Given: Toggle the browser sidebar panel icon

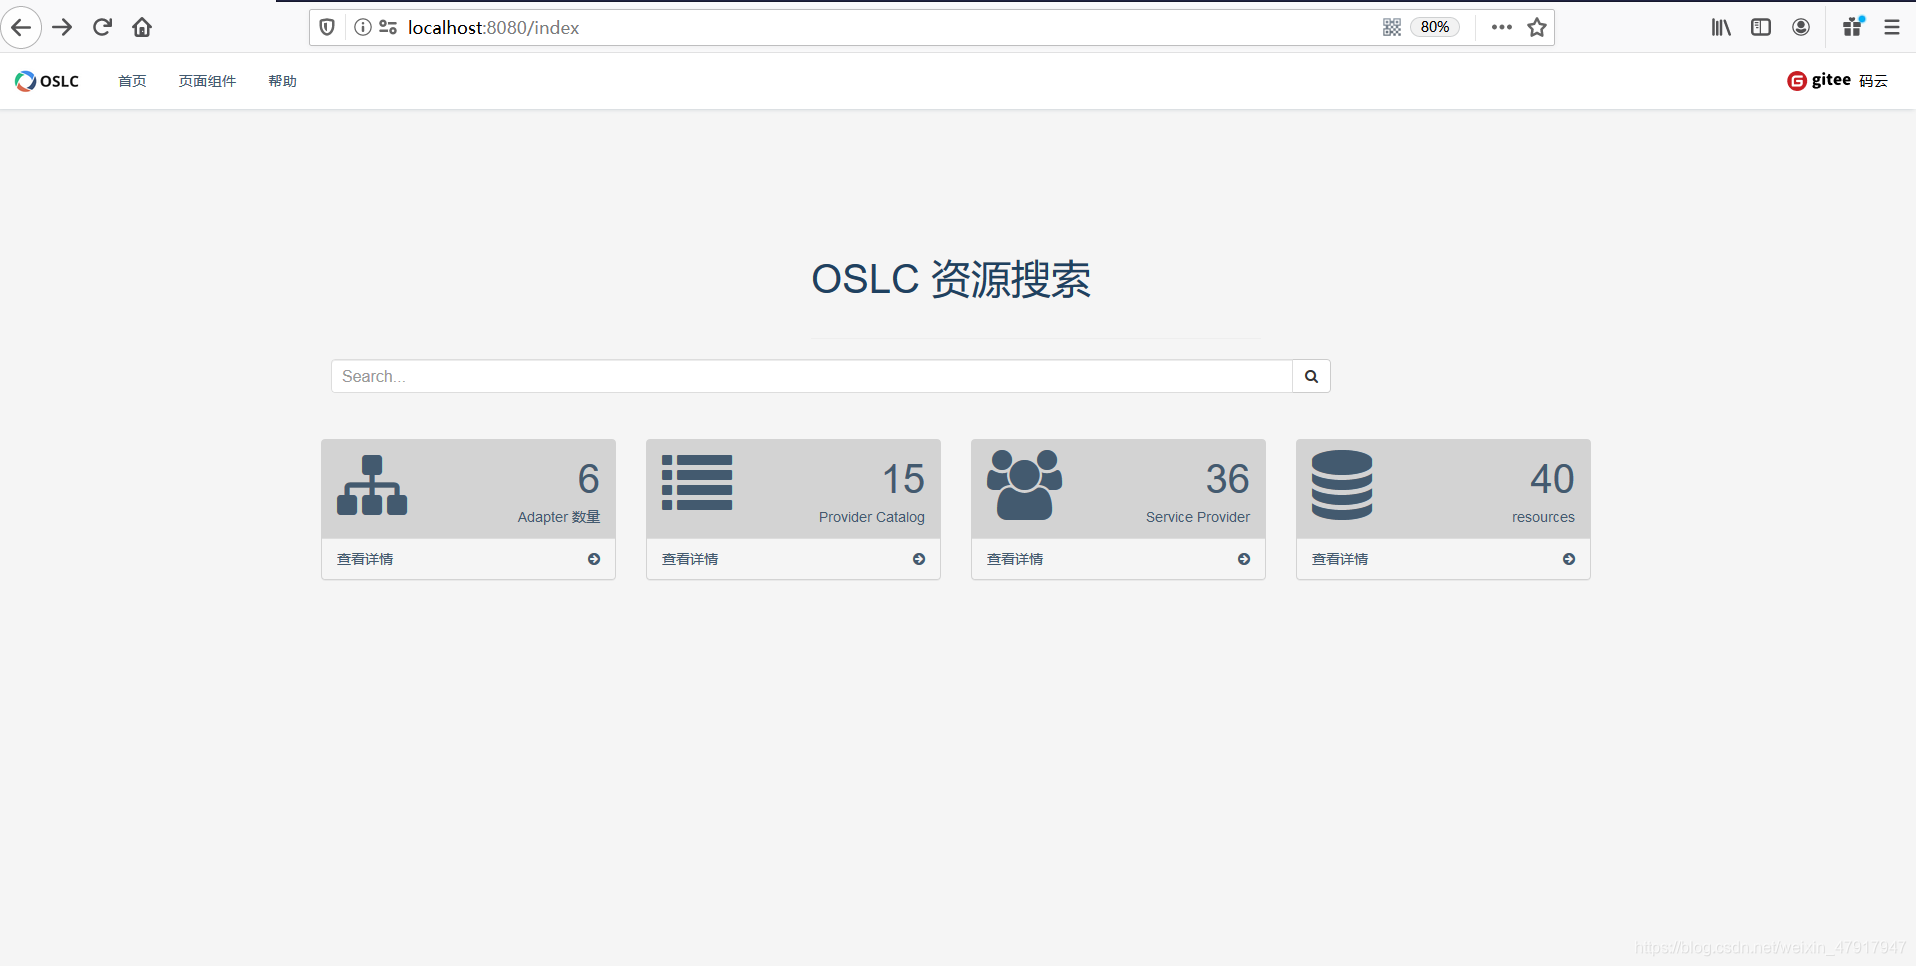Looking at the screenshot, I should 1761,27.
